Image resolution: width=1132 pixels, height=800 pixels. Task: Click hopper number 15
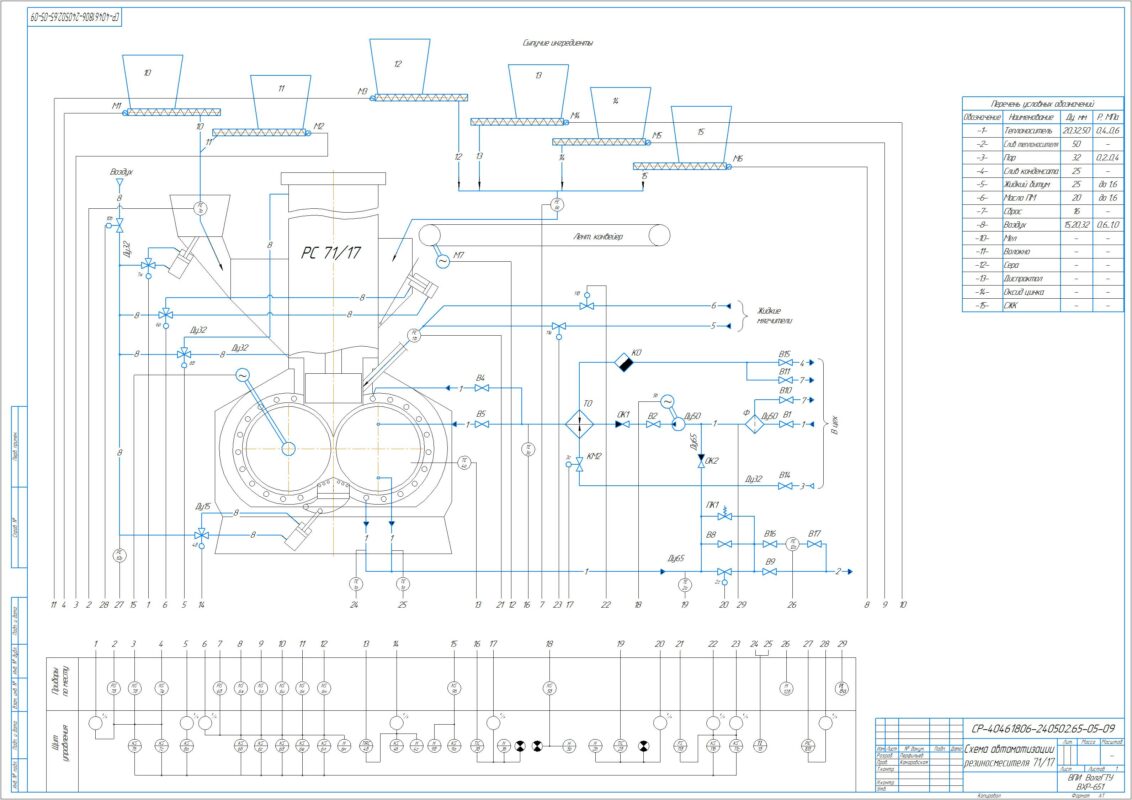pyautogui.click(x=701, y=134)
